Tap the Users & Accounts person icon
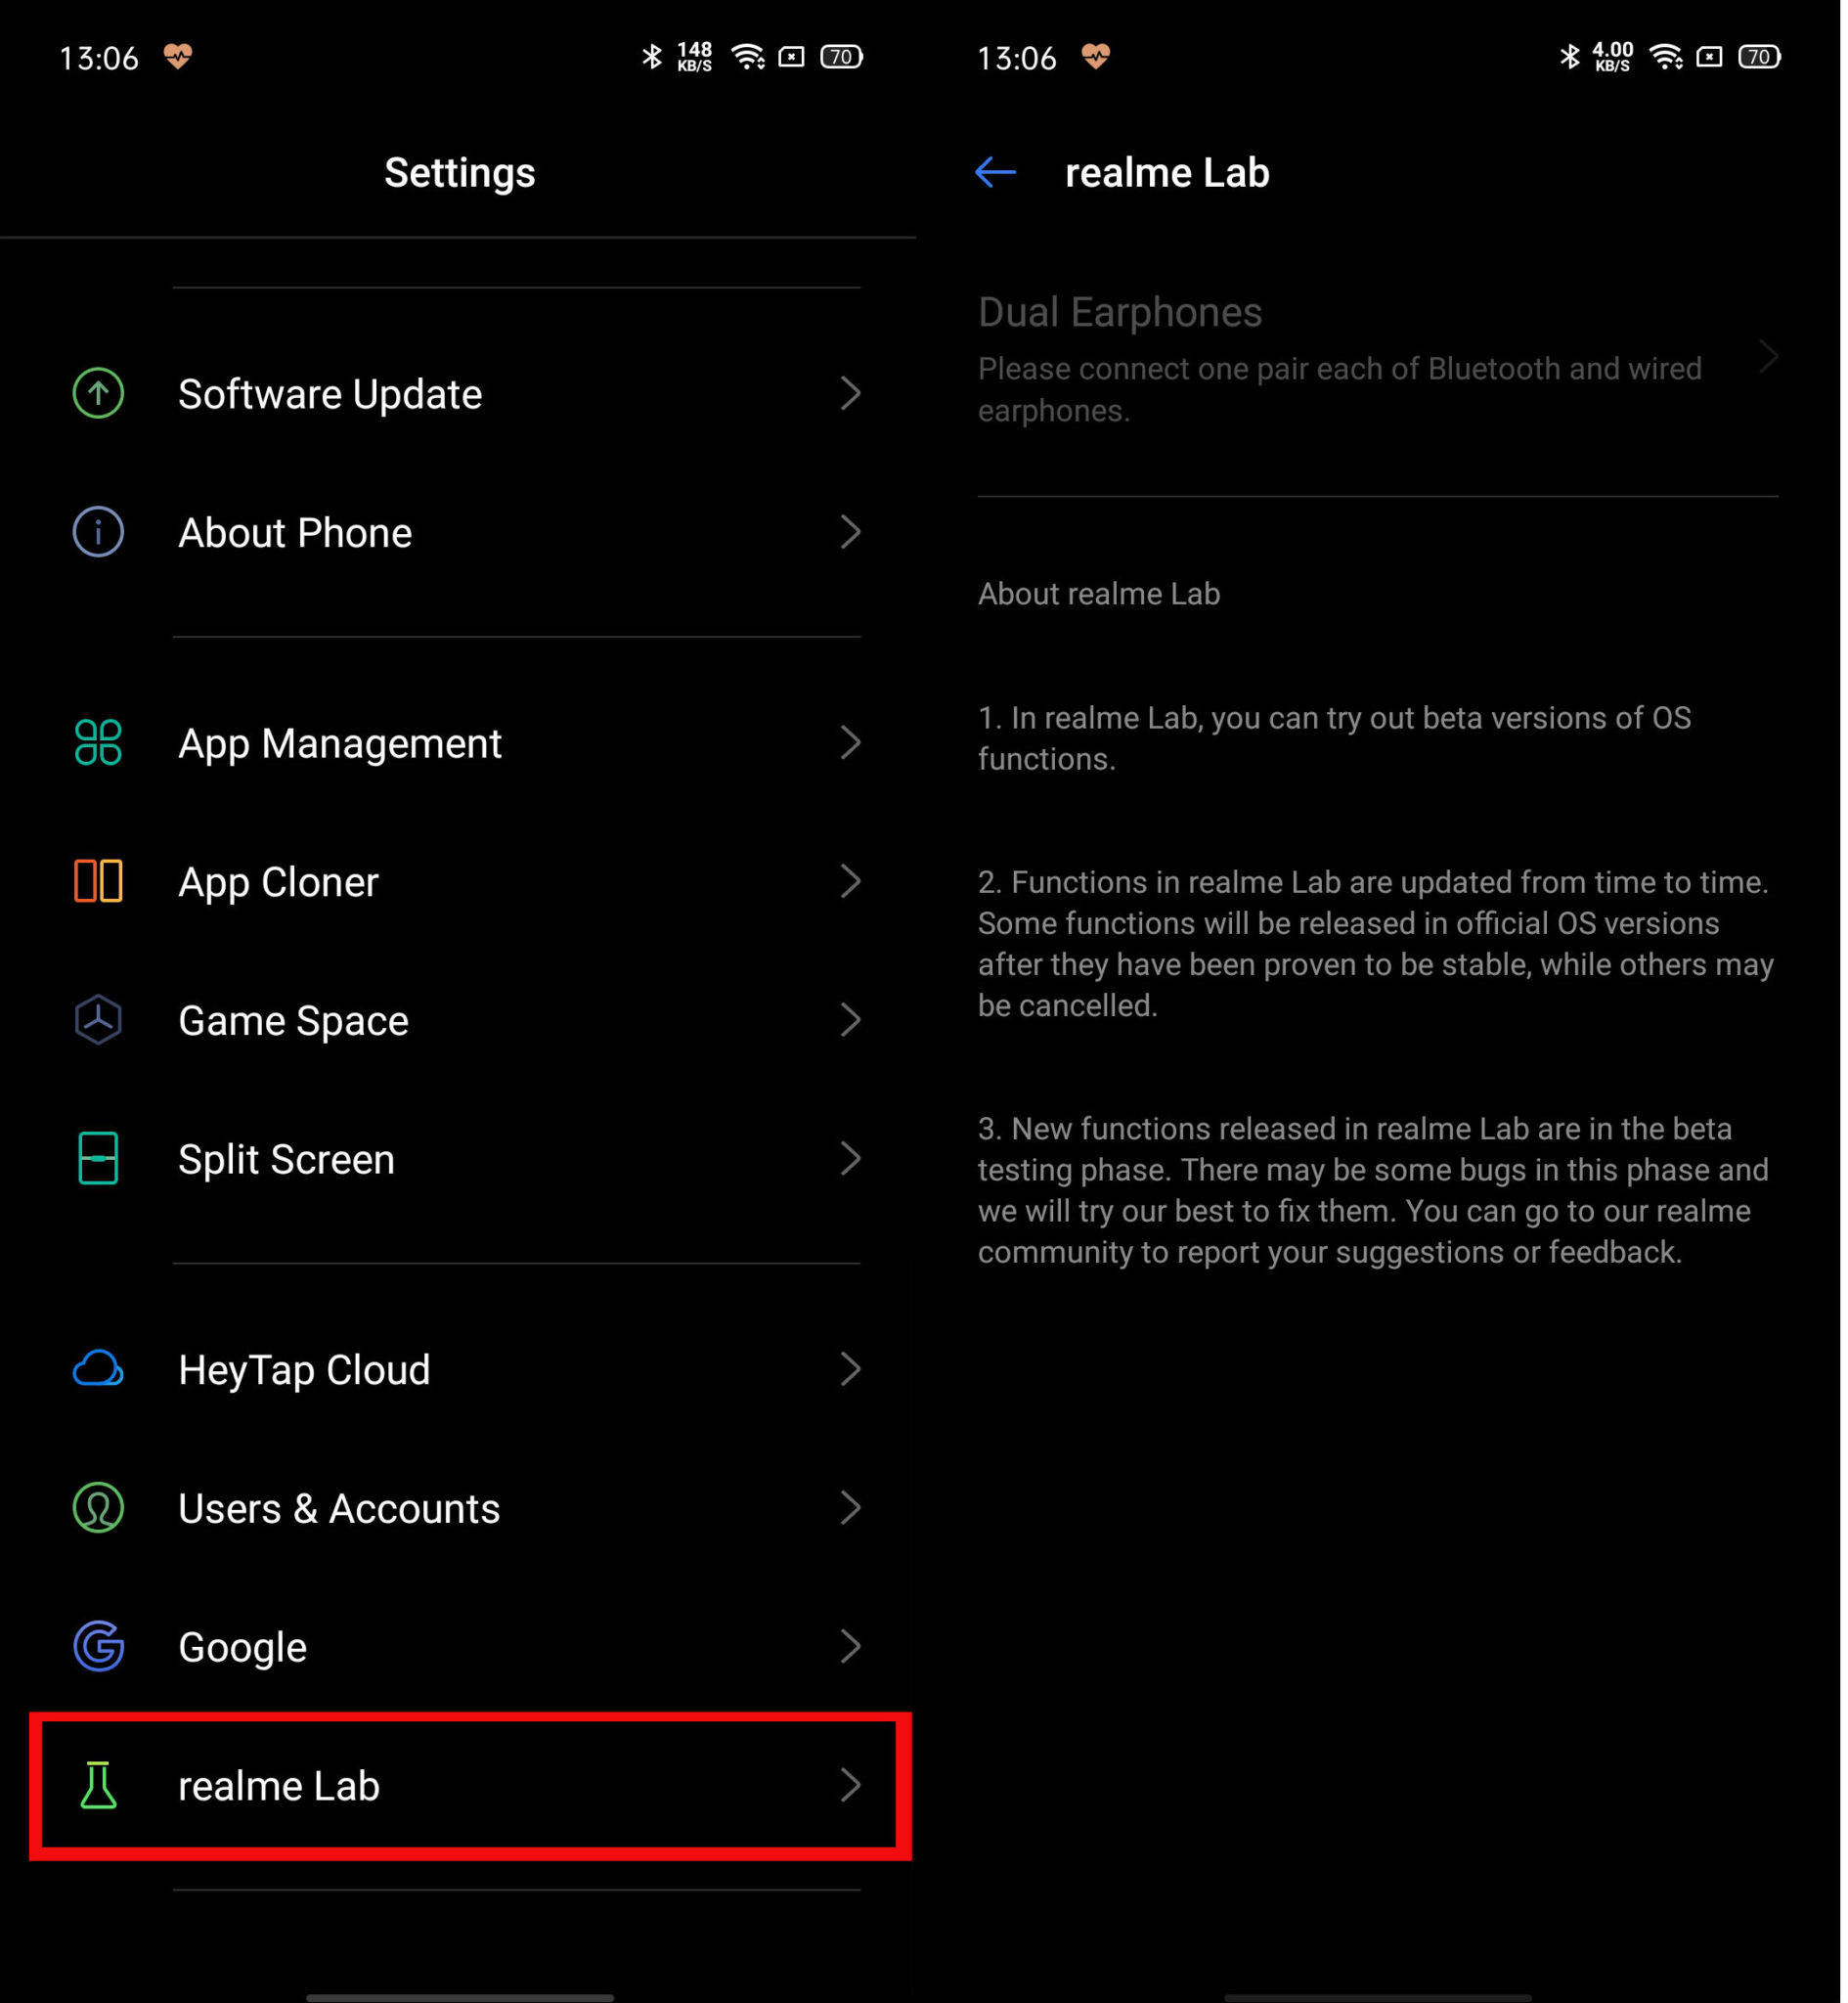Viewport: 1848px width, 2003px height. [98, 1507]
